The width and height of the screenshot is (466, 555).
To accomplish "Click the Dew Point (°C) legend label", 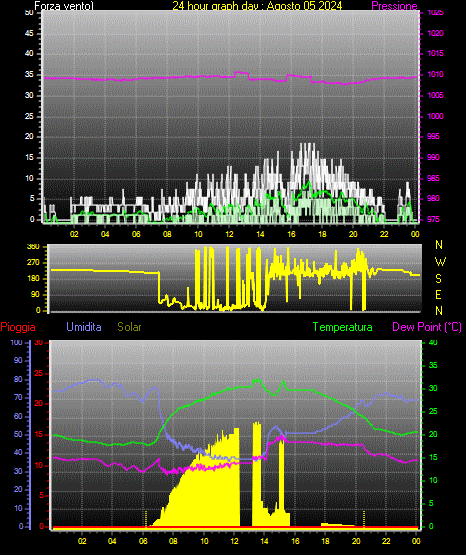I will tap(427, 327).
